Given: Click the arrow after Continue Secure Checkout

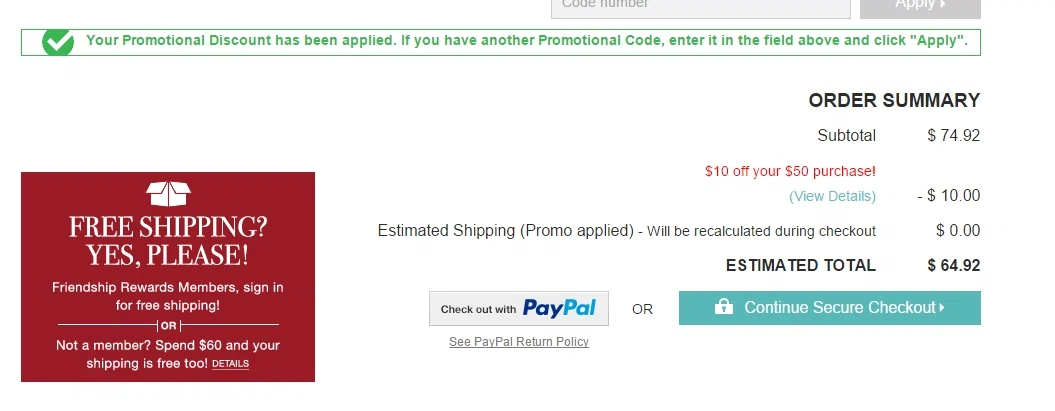Looking at the screenshot, I should click(942, 307).
